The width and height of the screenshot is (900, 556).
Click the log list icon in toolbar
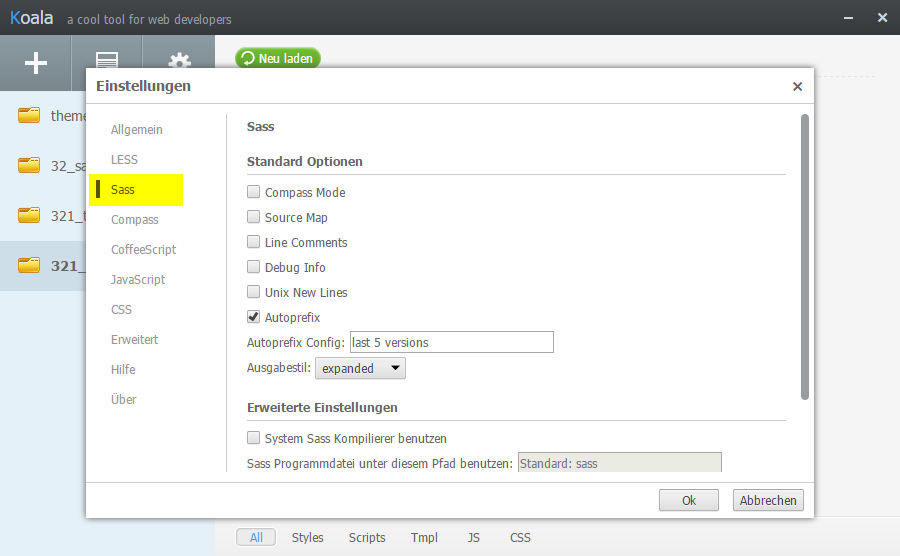(107, 62)
